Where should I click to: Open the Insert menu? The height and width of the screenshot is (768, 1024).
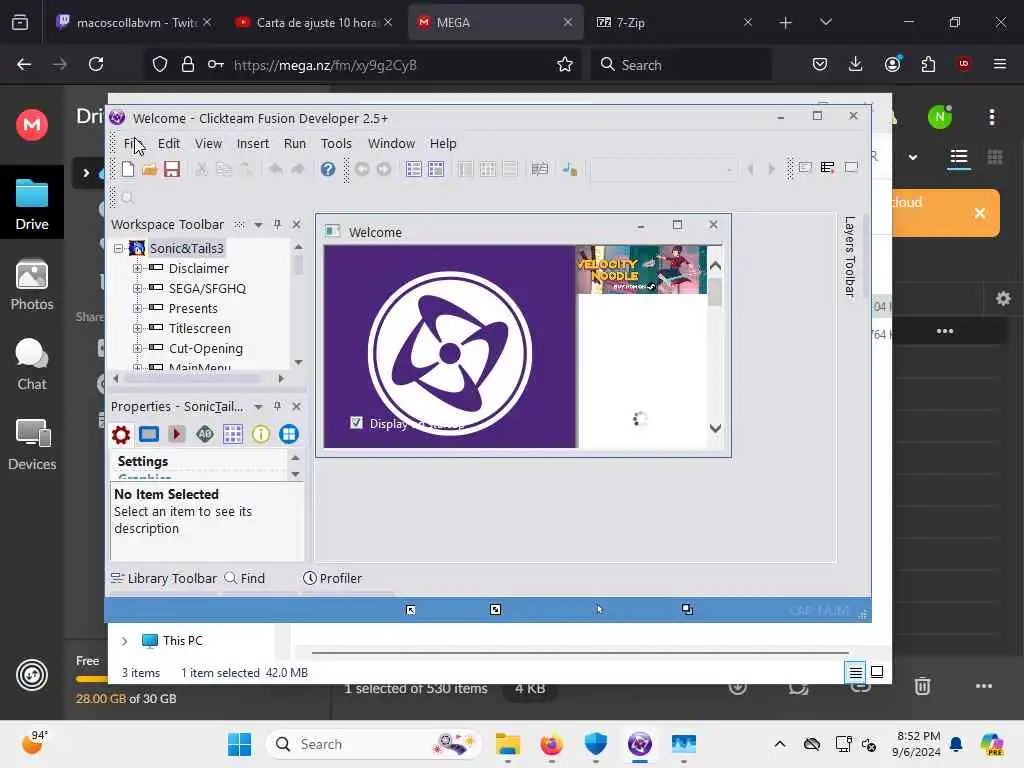(x=253, y=144)
